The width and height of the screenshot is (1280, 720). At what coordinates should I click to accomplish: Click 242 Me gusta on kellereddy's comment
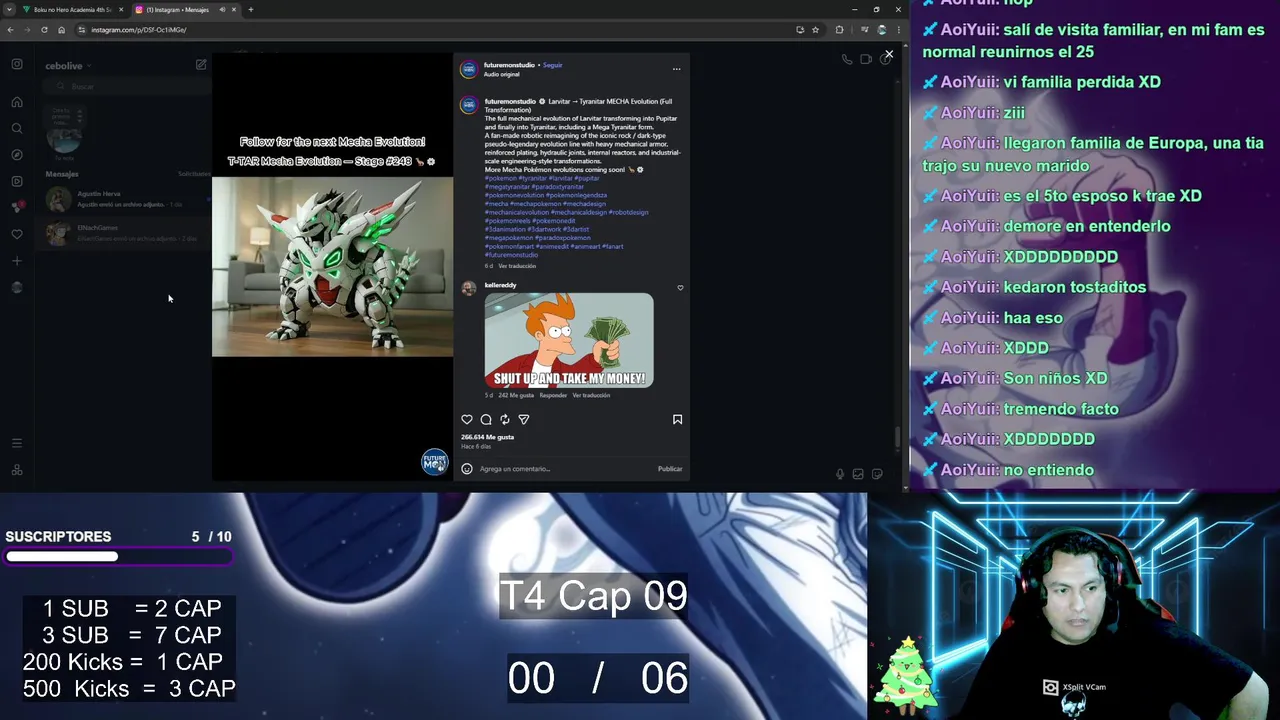click(516, 395)
